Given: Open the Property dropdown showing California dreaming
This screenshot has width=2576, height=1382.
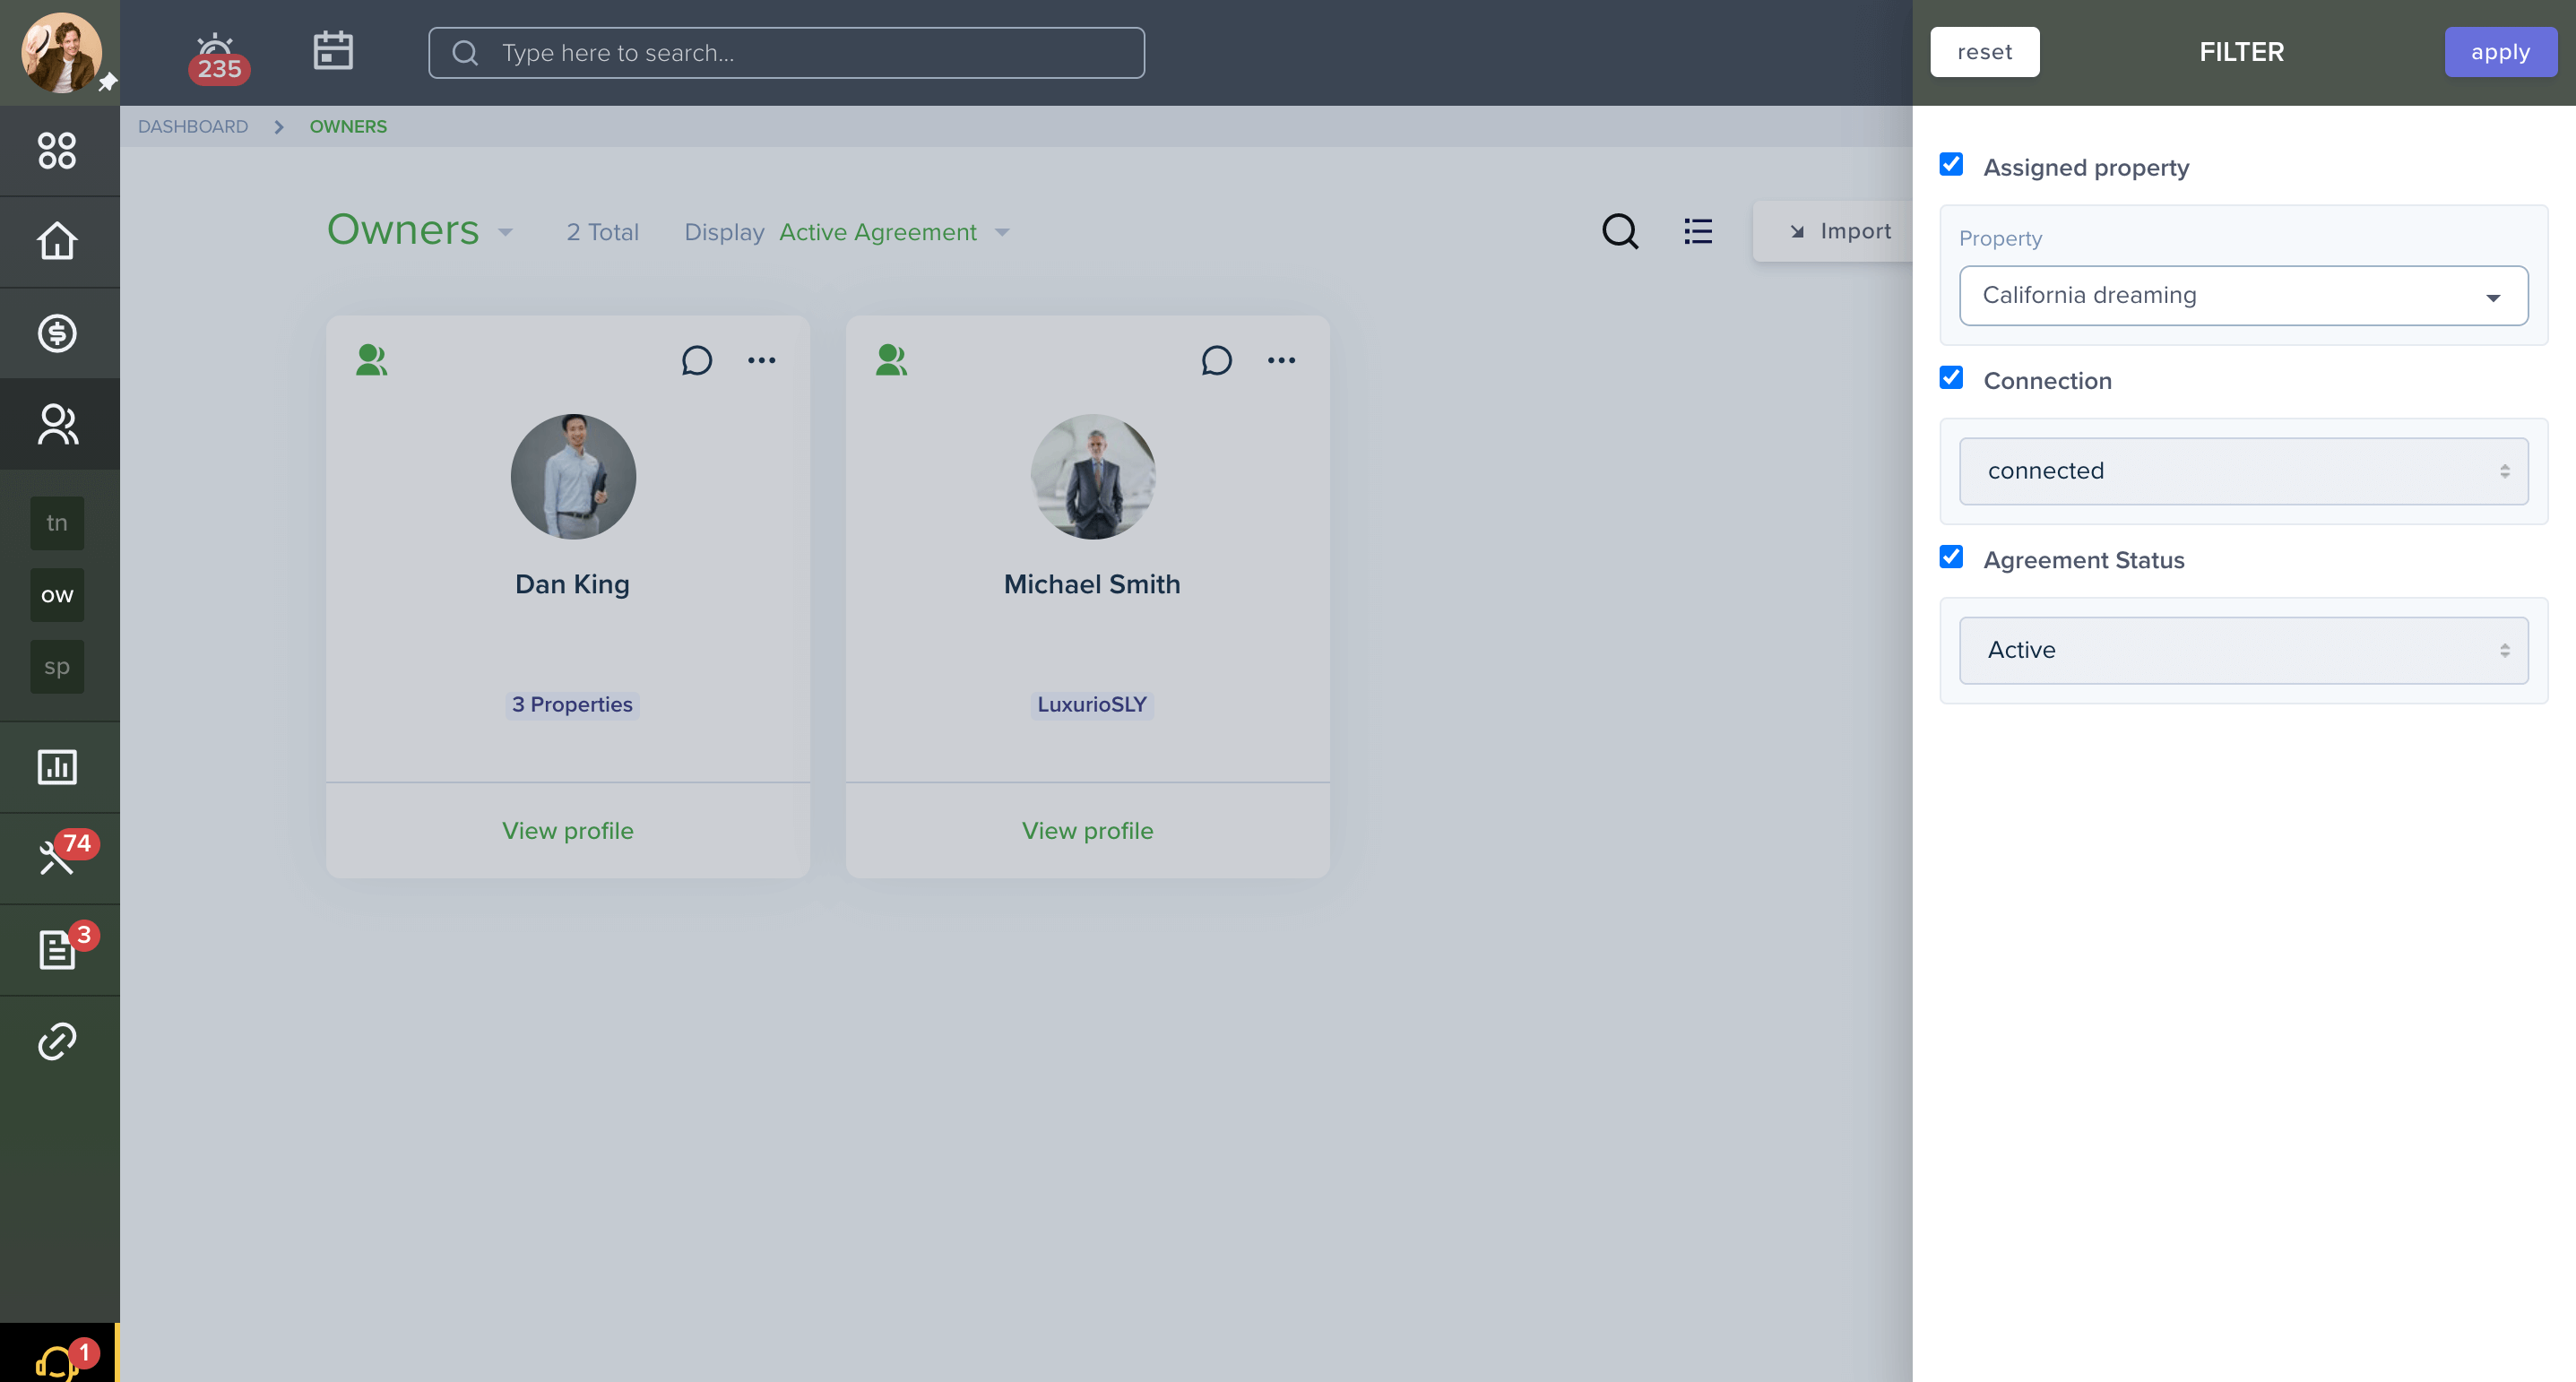Looking at the screenshot, I should (x=2243, y=296).
